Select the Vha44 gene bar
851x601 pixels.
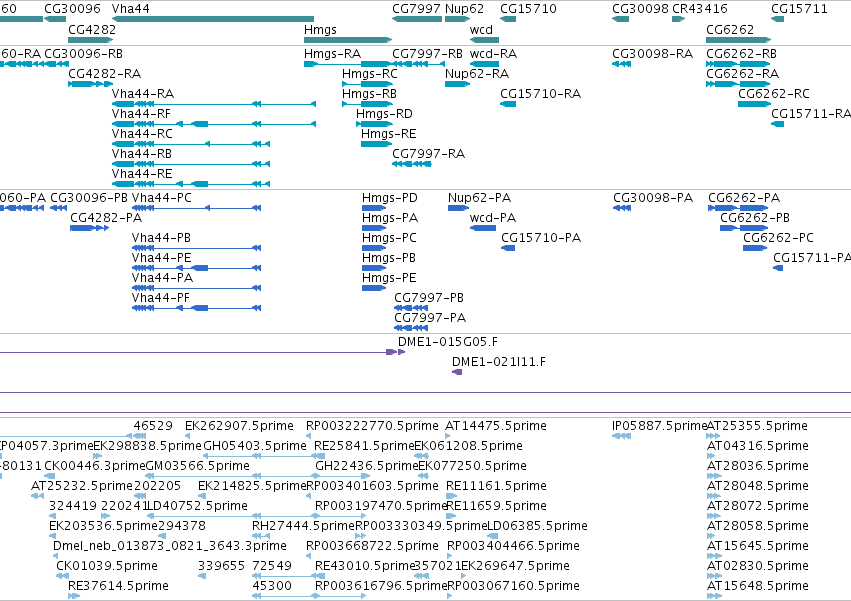coord(213,19)
